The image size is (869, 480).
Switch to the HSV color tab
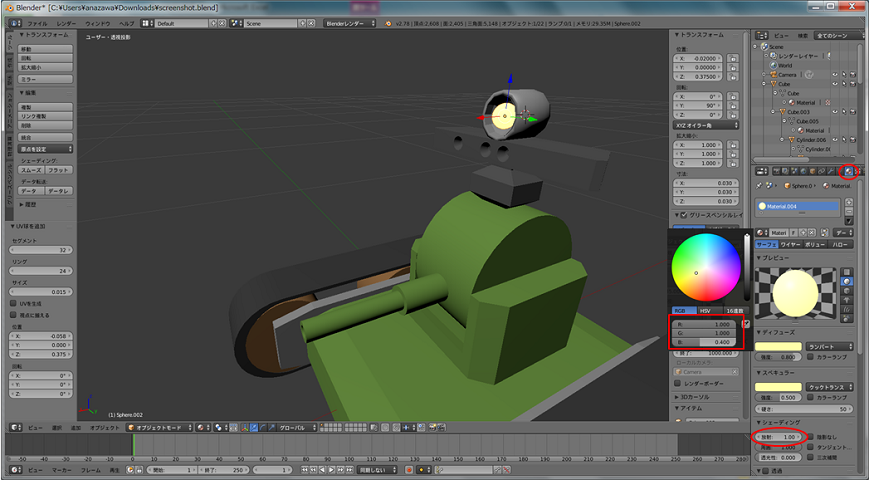[x=706, y=310]
